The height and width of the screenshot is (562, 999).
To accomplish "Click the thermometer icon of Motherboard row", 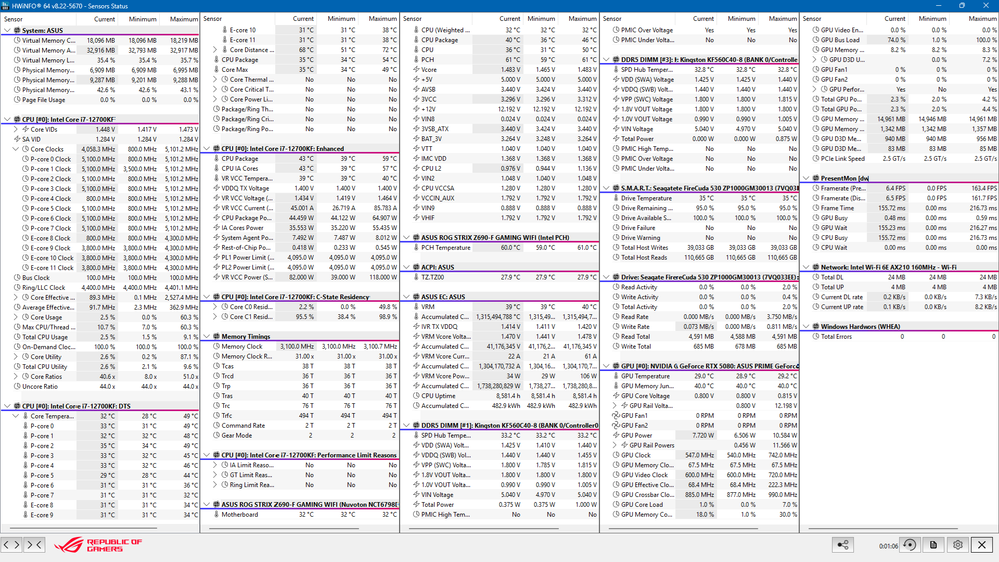I will click(217, 514).
